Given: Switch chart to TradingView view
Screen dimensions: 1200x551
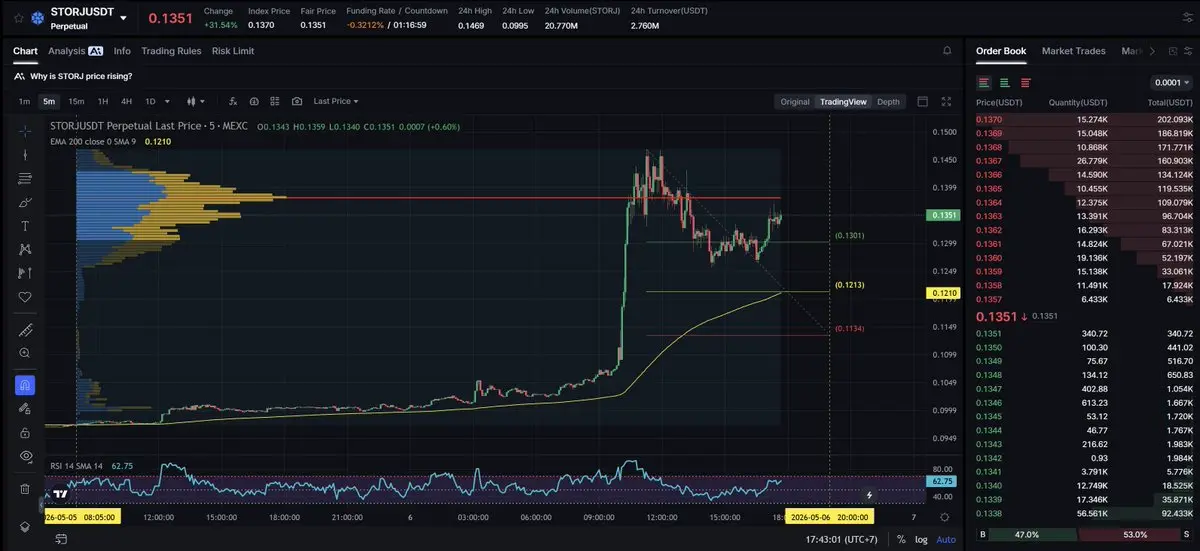Looking at the screenshot, I should click(x=844, y=101).
